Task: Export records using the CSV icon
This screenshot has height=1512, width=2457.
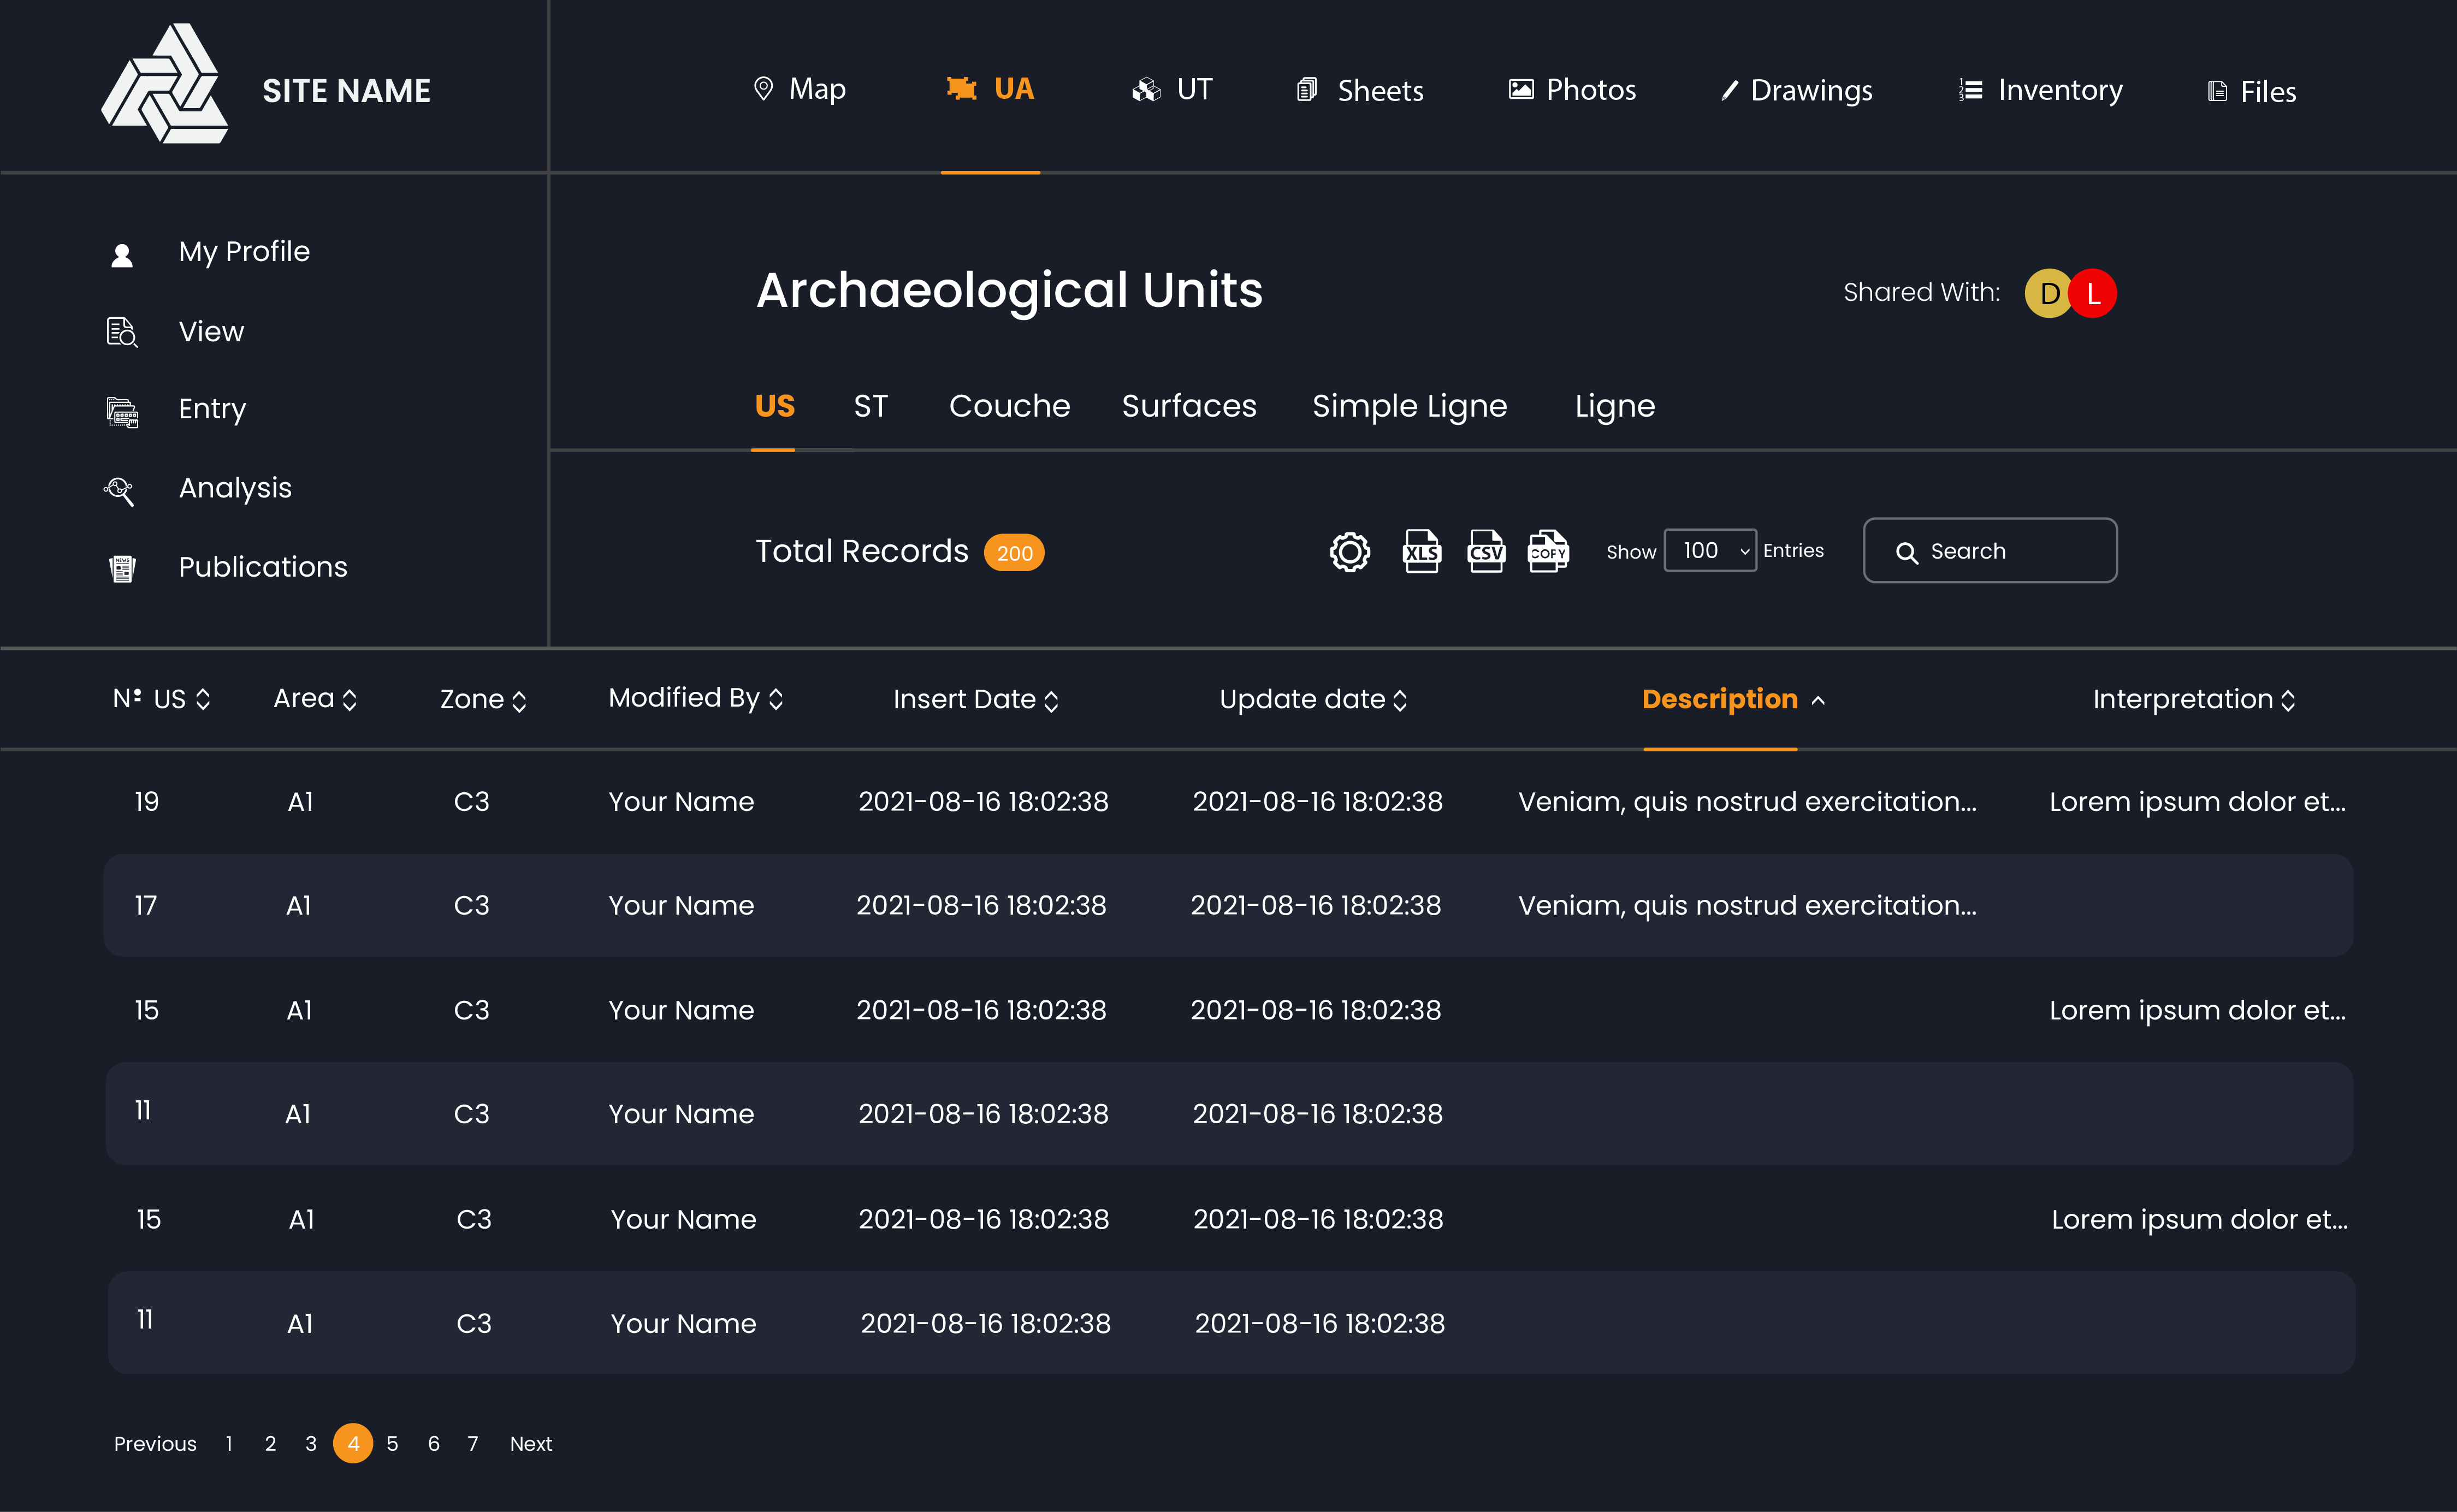Action: [x=1485, y=551]
